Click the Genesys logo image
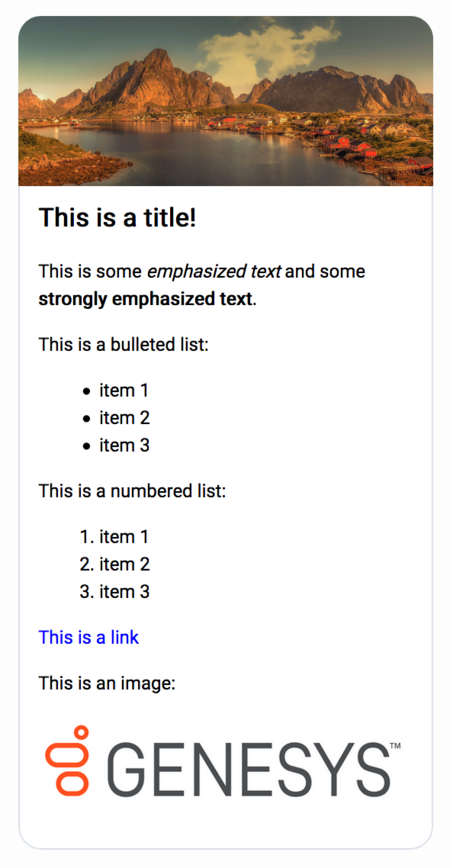 223,761
